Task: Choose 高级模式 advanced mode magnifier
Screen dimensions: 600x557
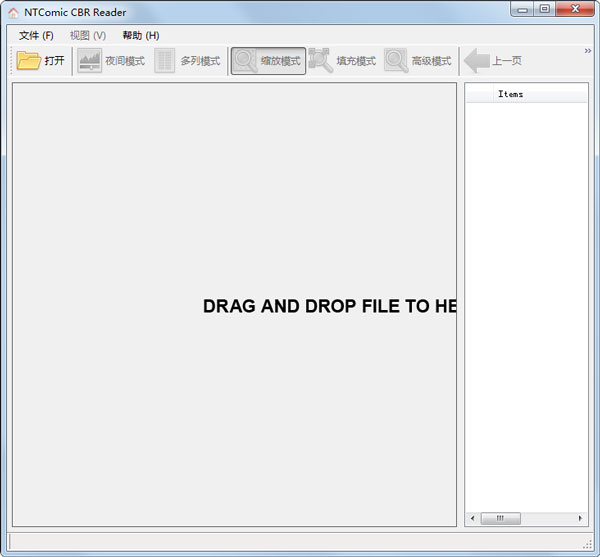Action: [x=396, y=60]
